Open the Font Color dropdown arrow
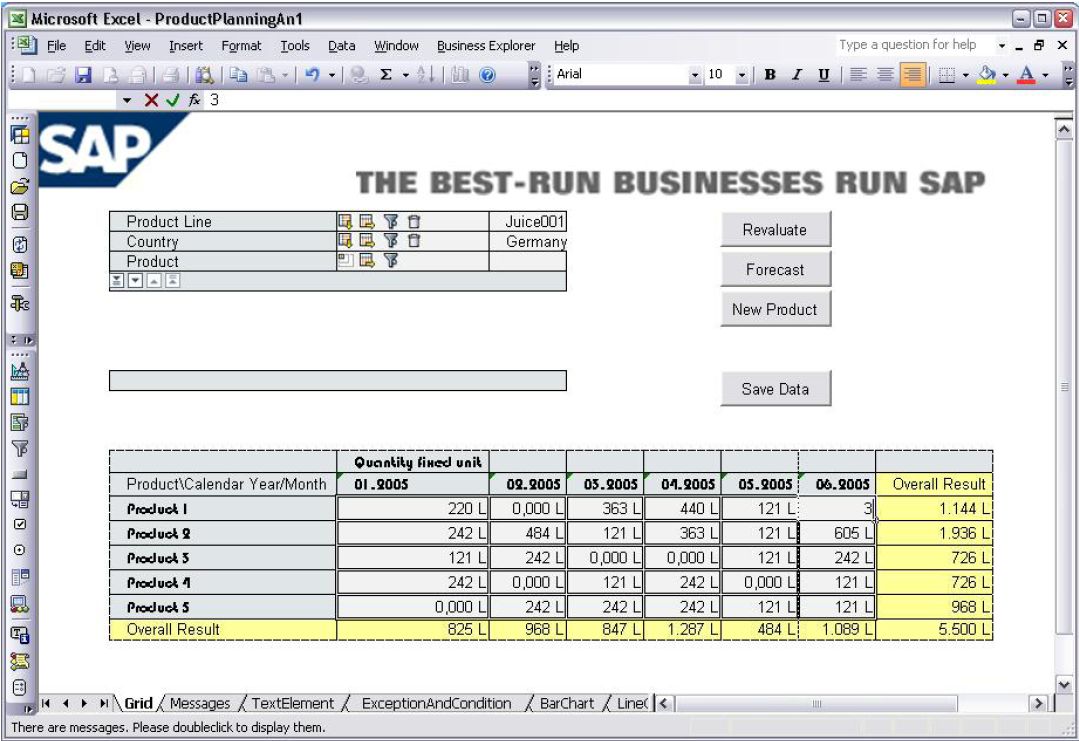 1045,75
